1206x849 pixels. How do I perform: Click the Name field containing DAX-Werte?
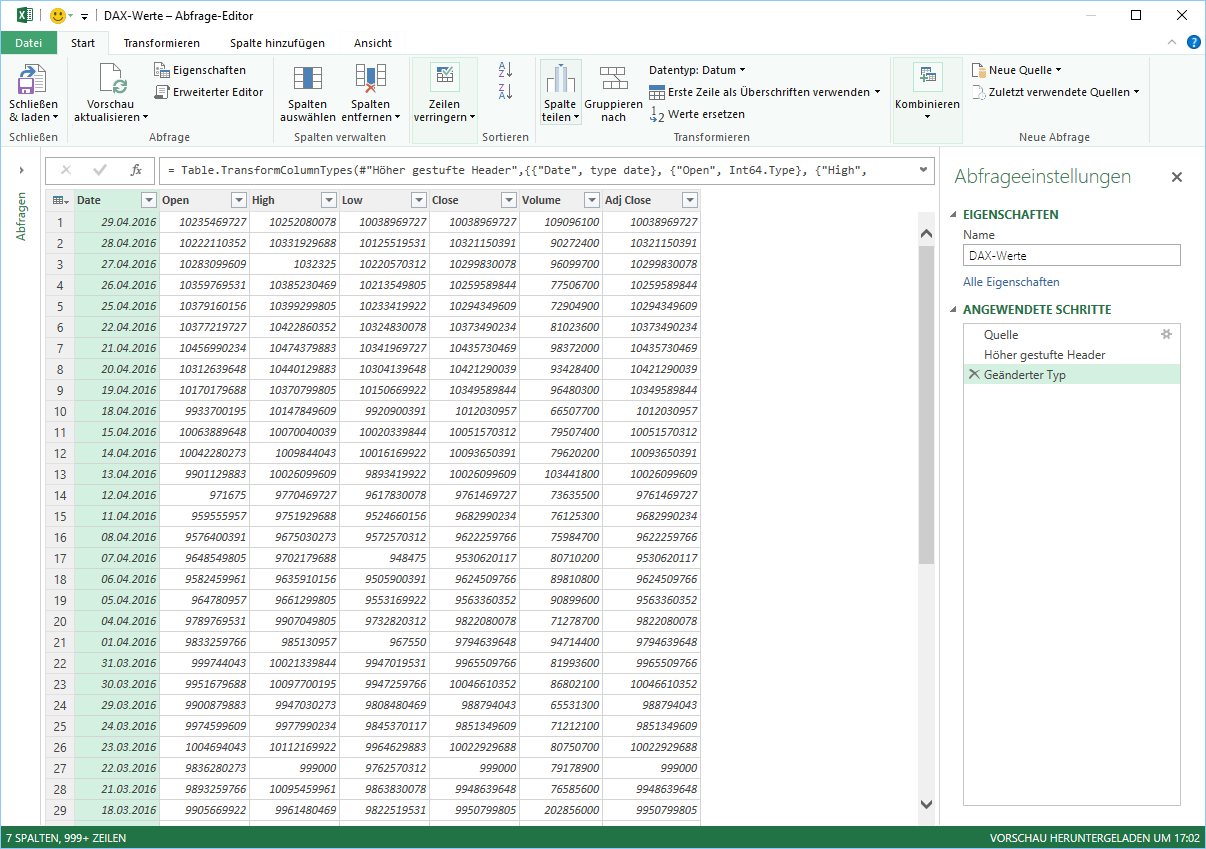point(1071,256)
